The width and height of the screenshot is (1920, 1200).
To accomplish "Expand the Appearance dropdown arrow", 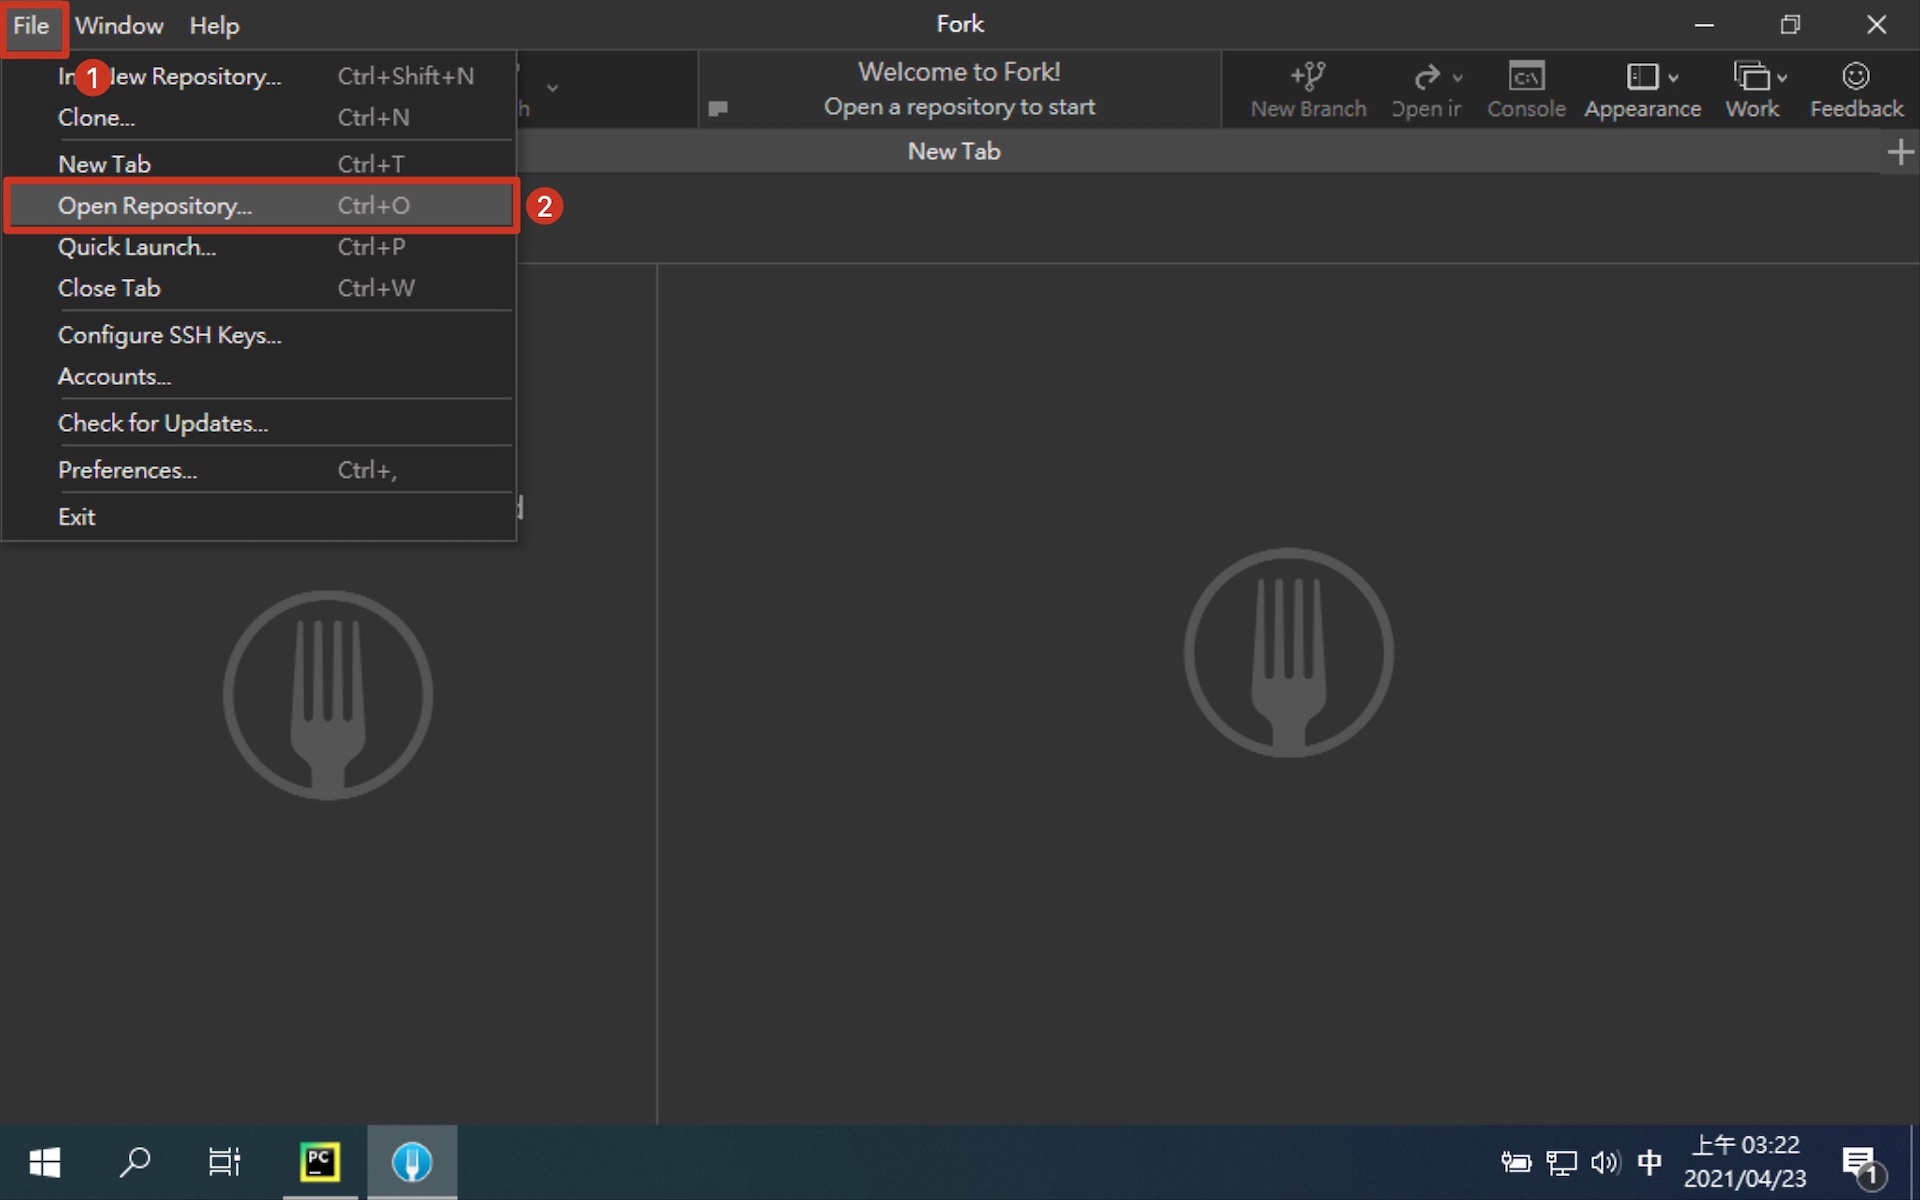I will pos(1673,78).
